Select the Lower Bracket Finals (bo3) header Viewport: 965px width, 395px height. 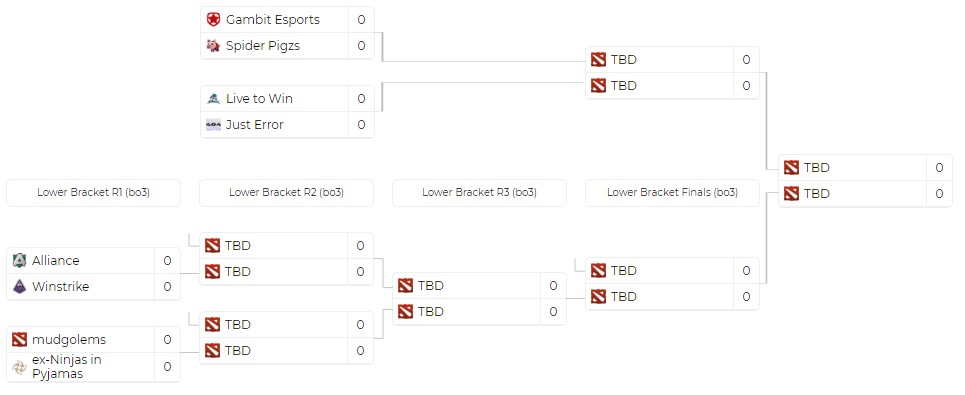[x=672, y=193]
